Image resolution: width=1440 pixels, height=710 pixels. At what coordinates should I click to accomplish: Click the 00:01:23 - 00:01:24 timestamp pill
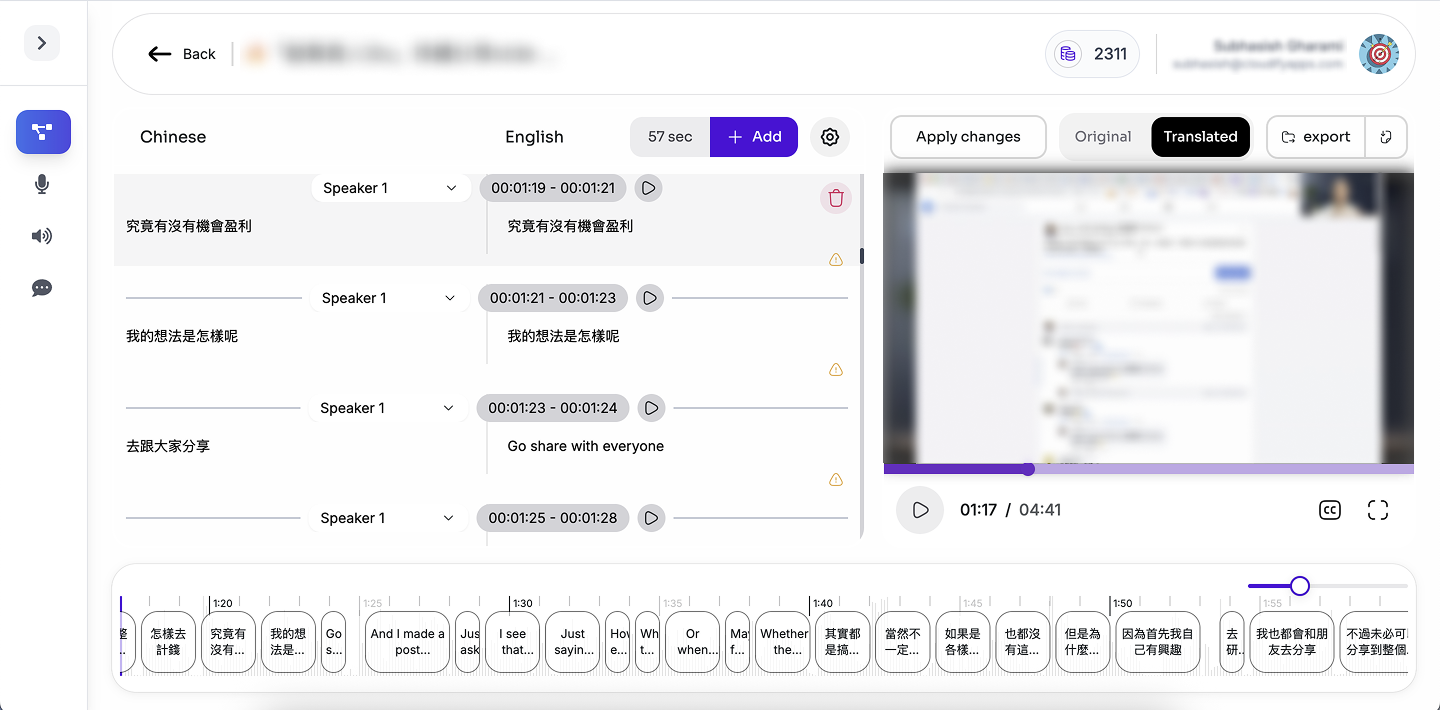pos(553,408)
